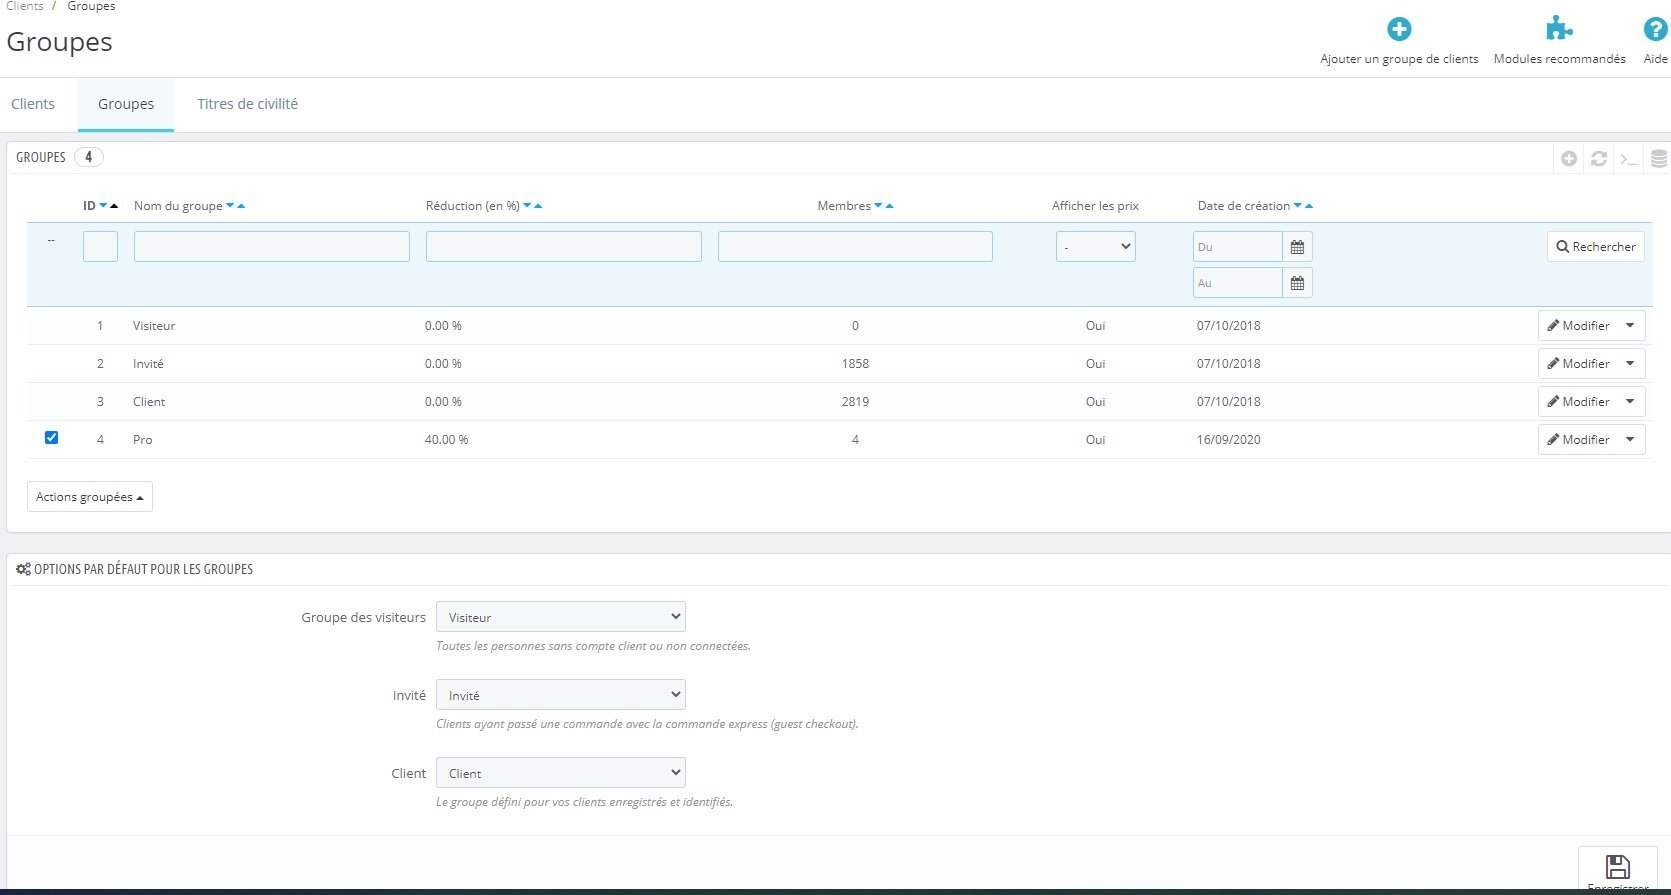Open Afficher les prix filter dropdown
1671x895 pixels.
[1095, 246]
